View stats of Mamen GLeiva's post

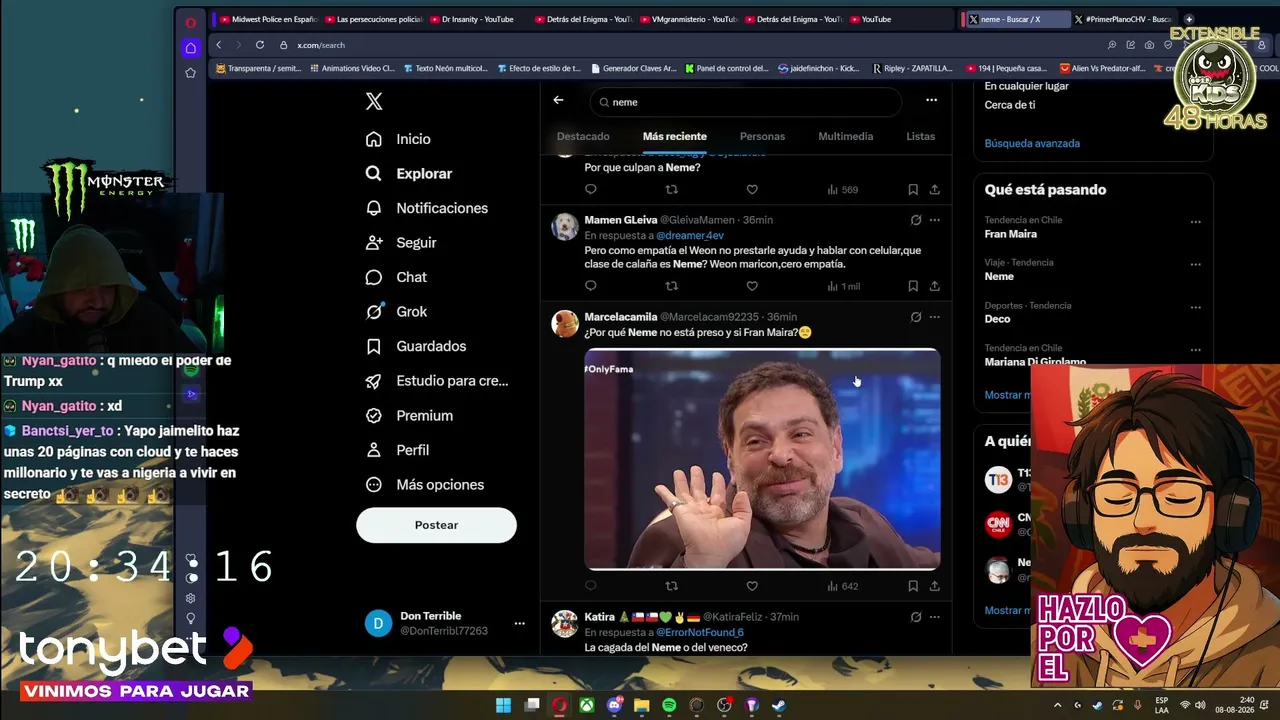pos(843,286)
